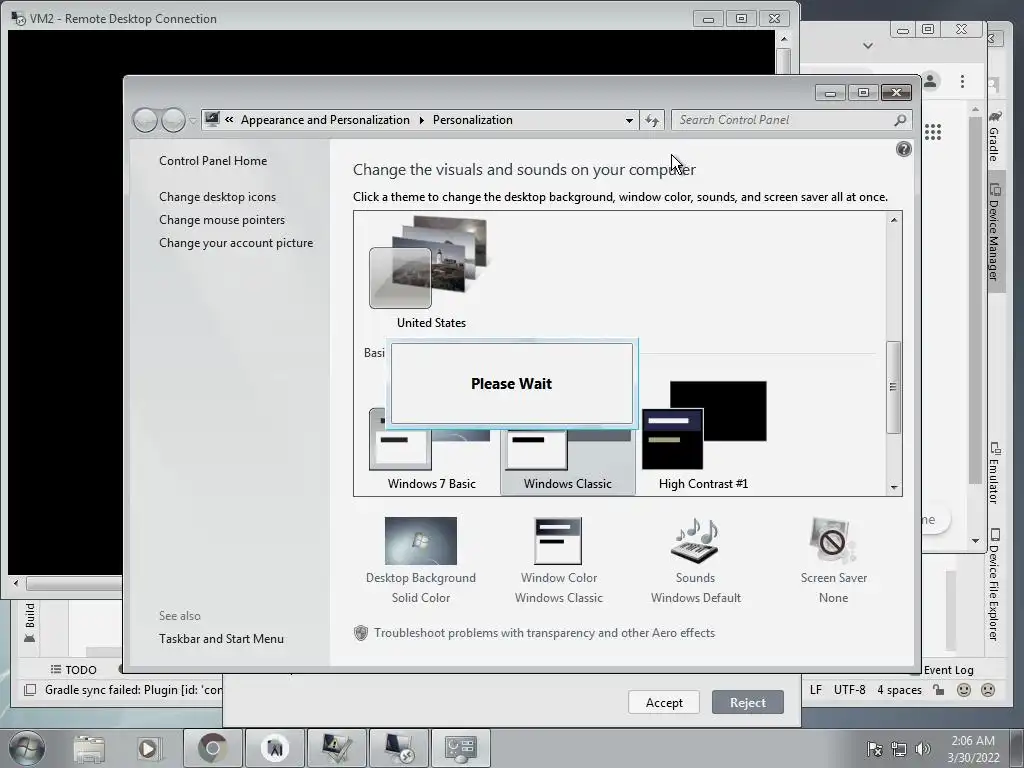The width and height of the screenshot is (1024, 768).
Task: Click the 4 spaces indent status entry
Action: 899,690
